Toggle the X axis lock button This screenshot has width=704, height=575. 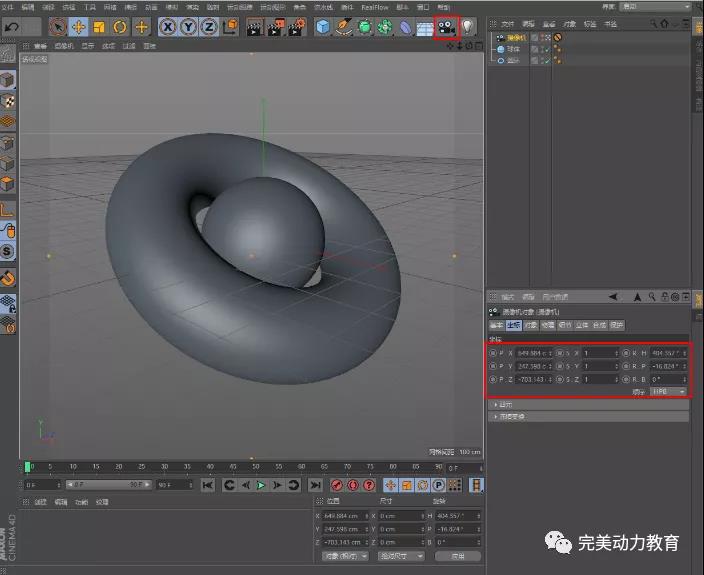pyautogui.click(x=167, y=27)
